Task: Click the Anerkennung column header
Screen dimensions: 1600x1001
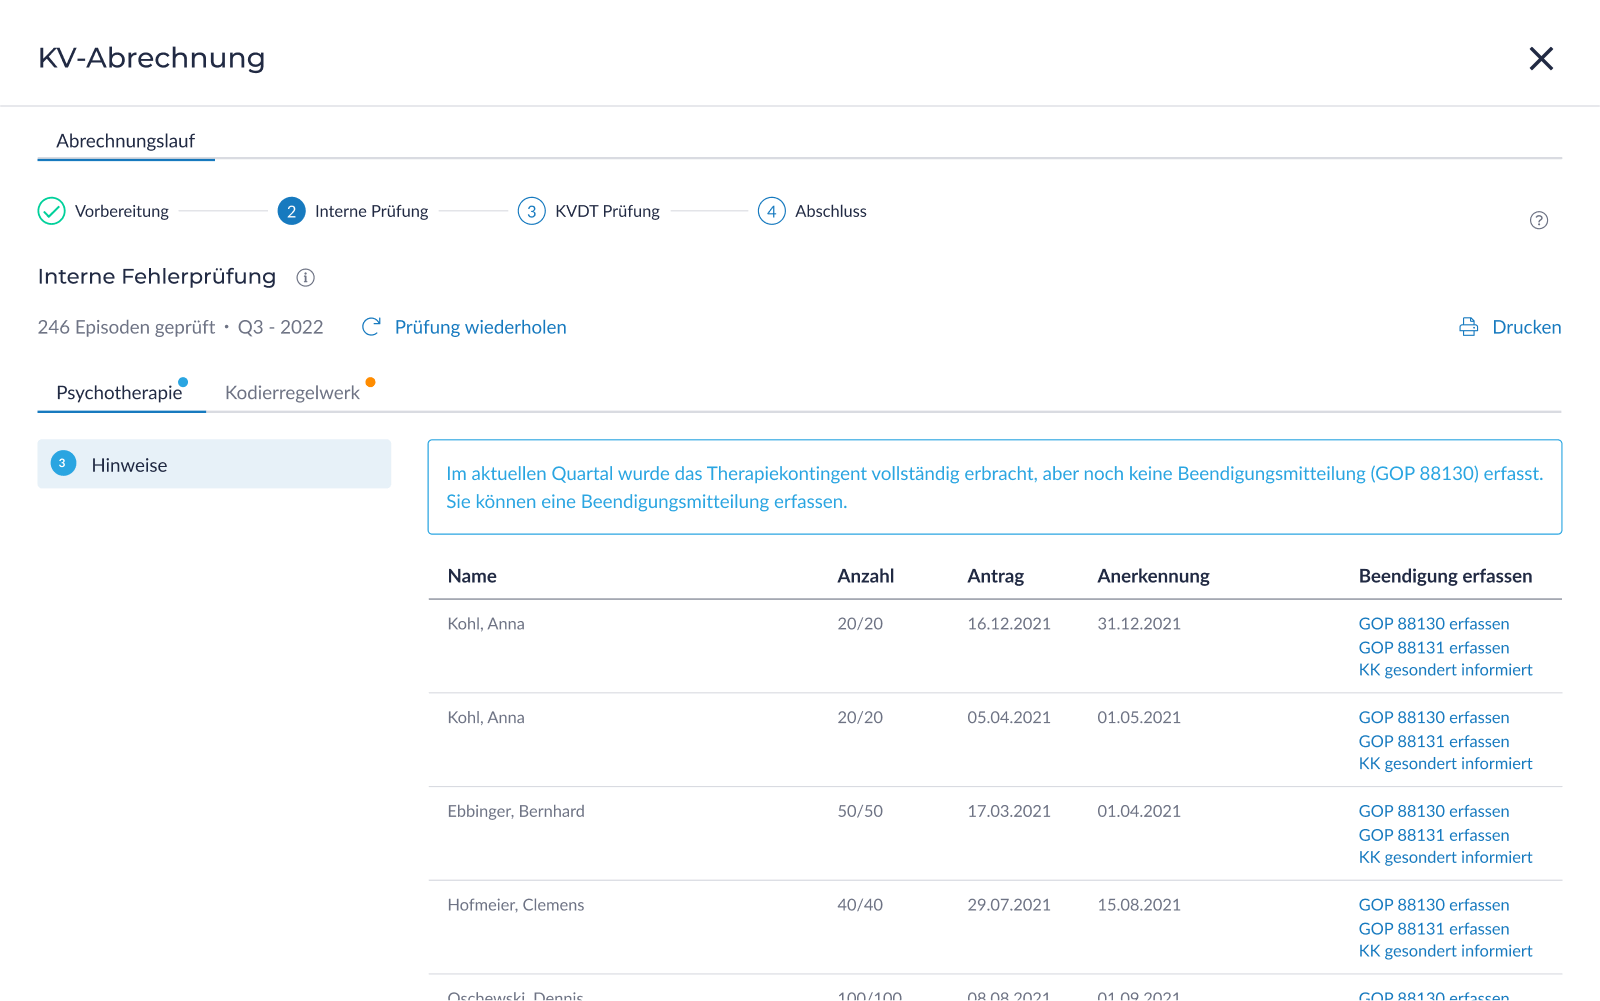Action: tap(1153, 576)
